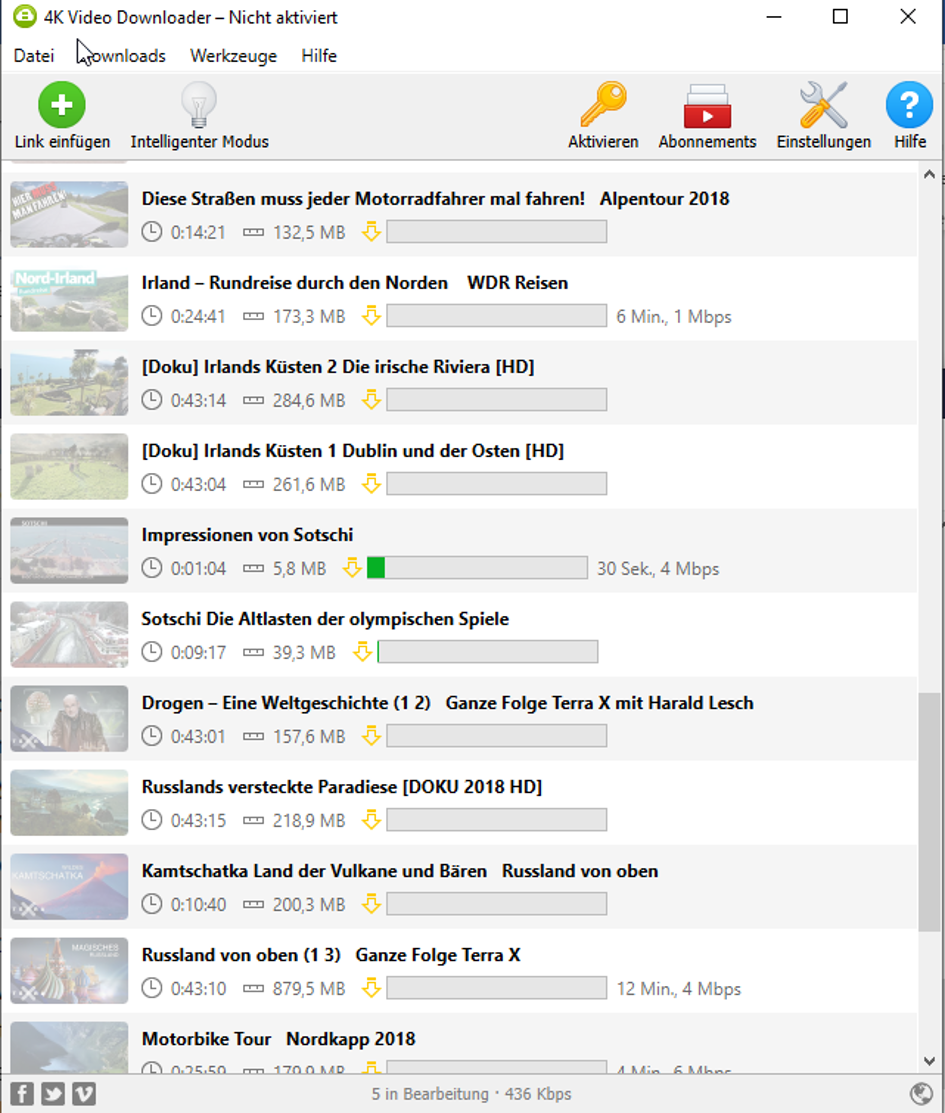Click clock icon next to 0:14:21 duration
This screenshot has width=945, height=1113.
[x=151, y=231]
